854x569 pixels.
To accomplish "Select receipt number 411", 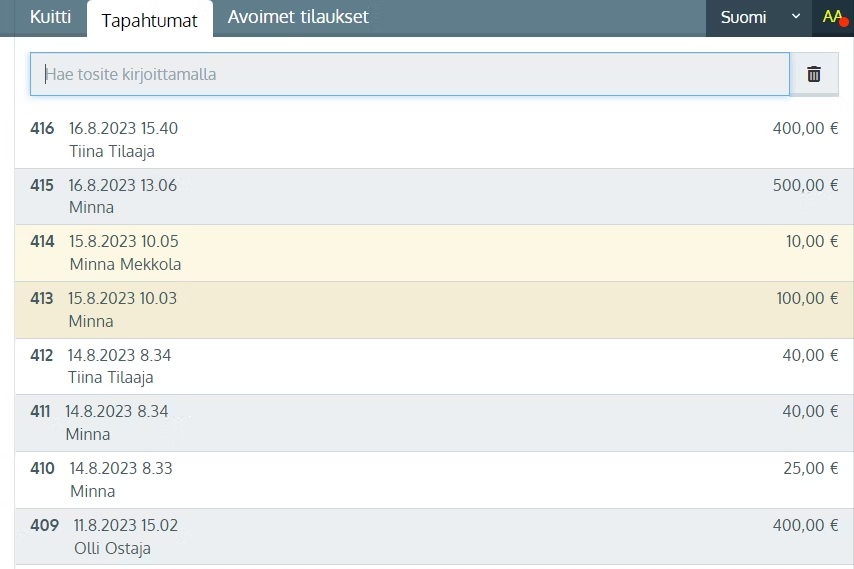I will coord(40,411).
